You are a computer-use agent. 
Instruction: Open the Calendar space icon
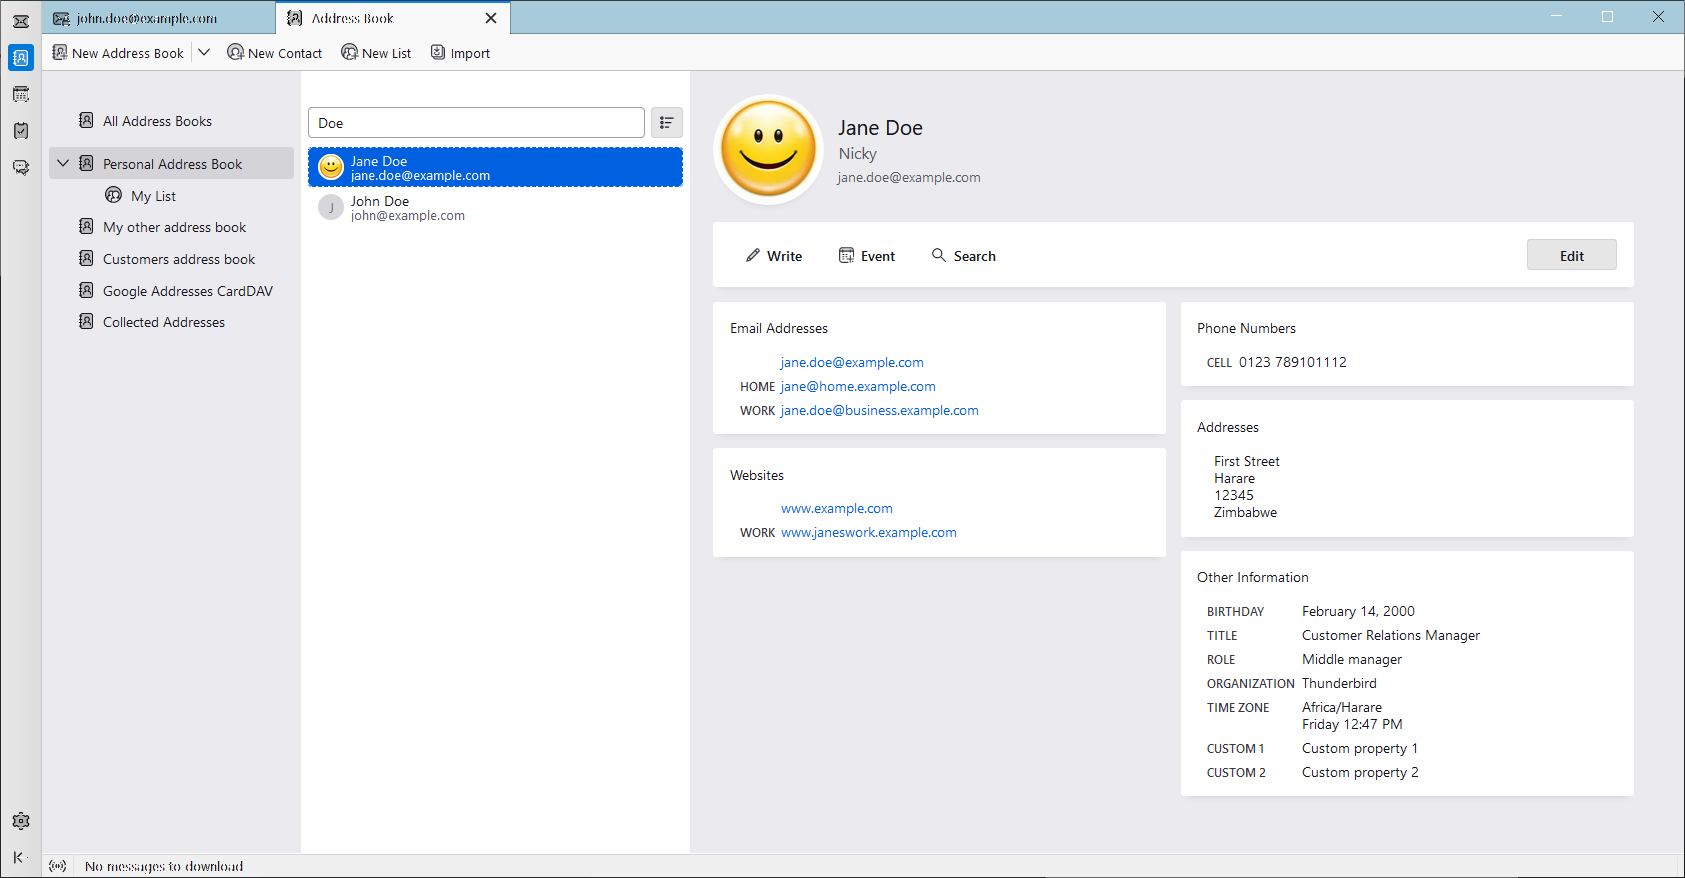[21, 94]
